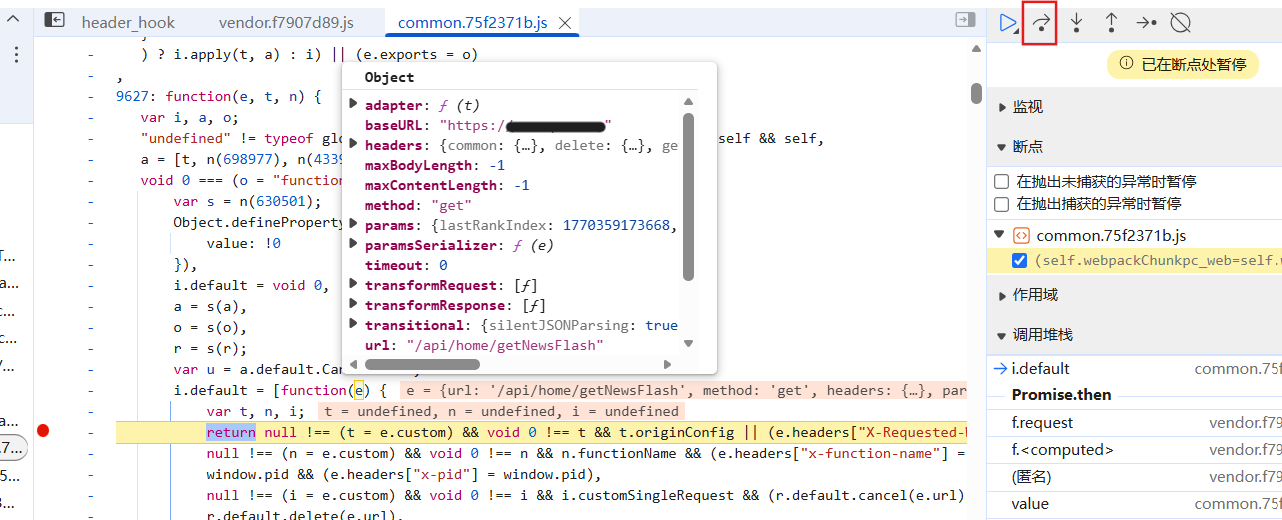Click the Step out of function icon
Image resolution: width=1282 pixels, height=520 pixels.
[x=1111, y=23]
